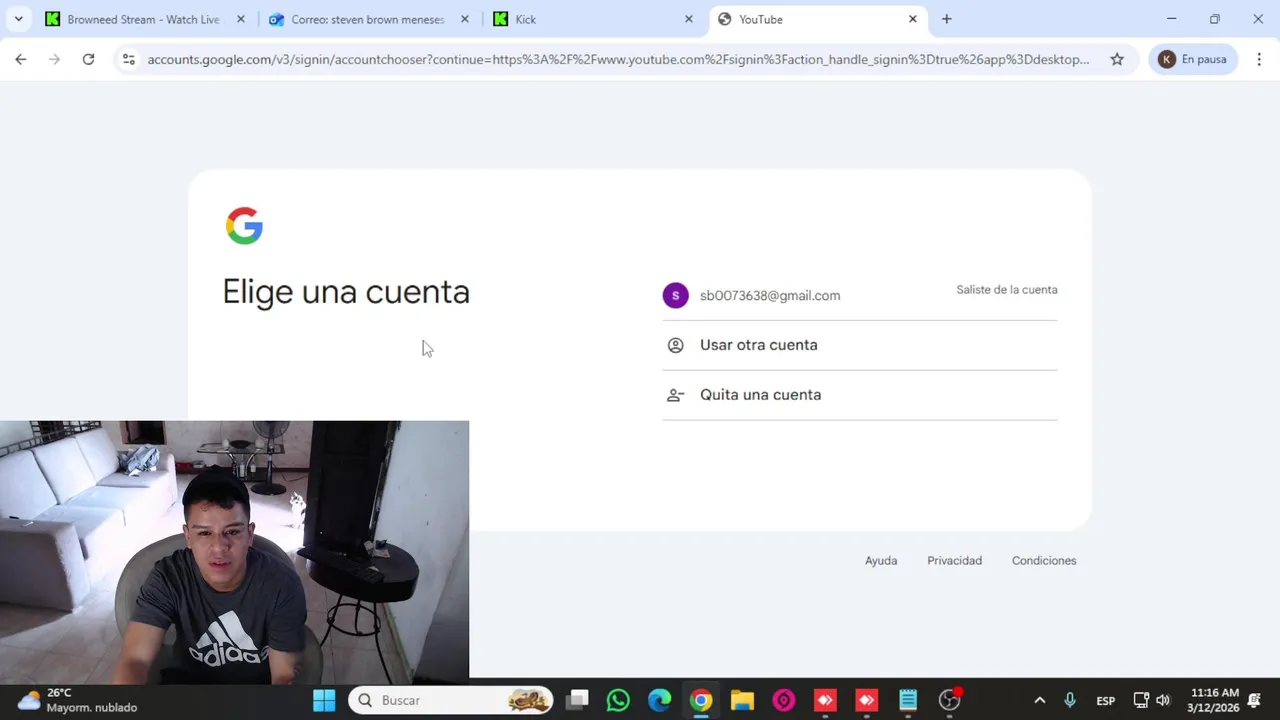The height and width of the screenshot is (720, 1280).
Task: Open File Explorer from the taskbar
Action: pyautogui.click(x=742, y=700)
